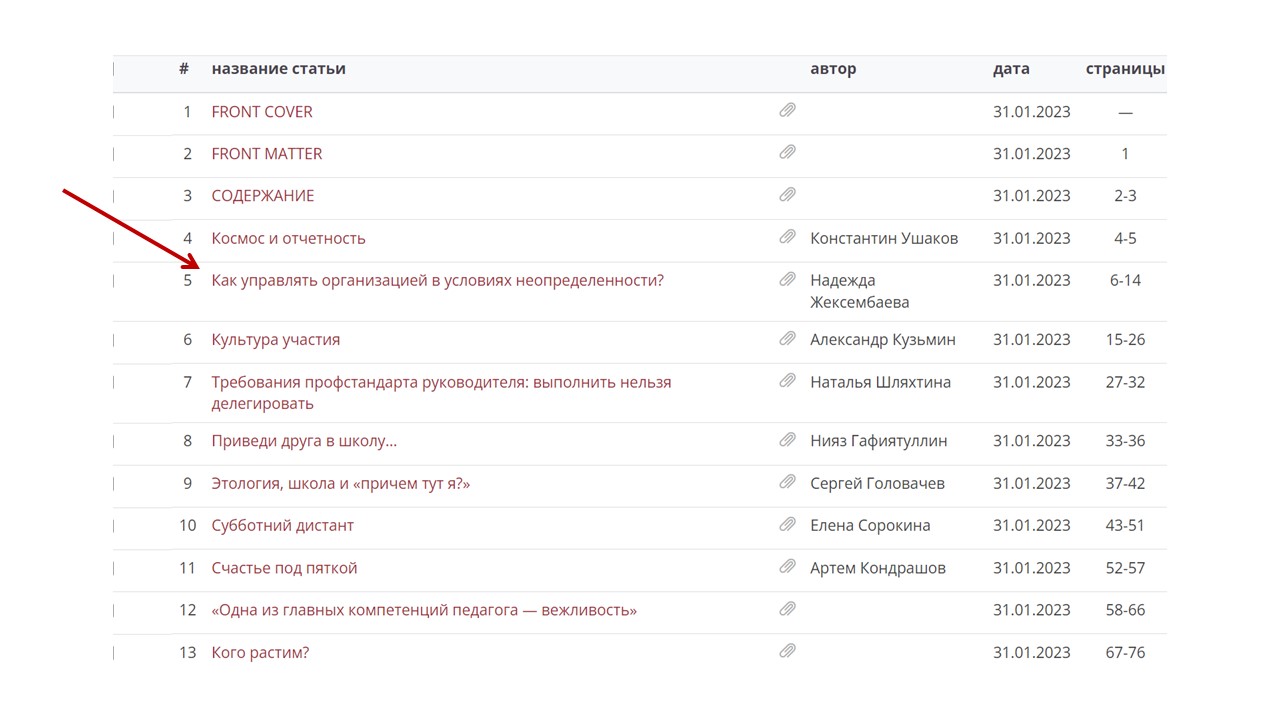Click the название статьи column header
Image resolution: width=1280 pixels, height=720 pixels.
(x=278, y=69)
